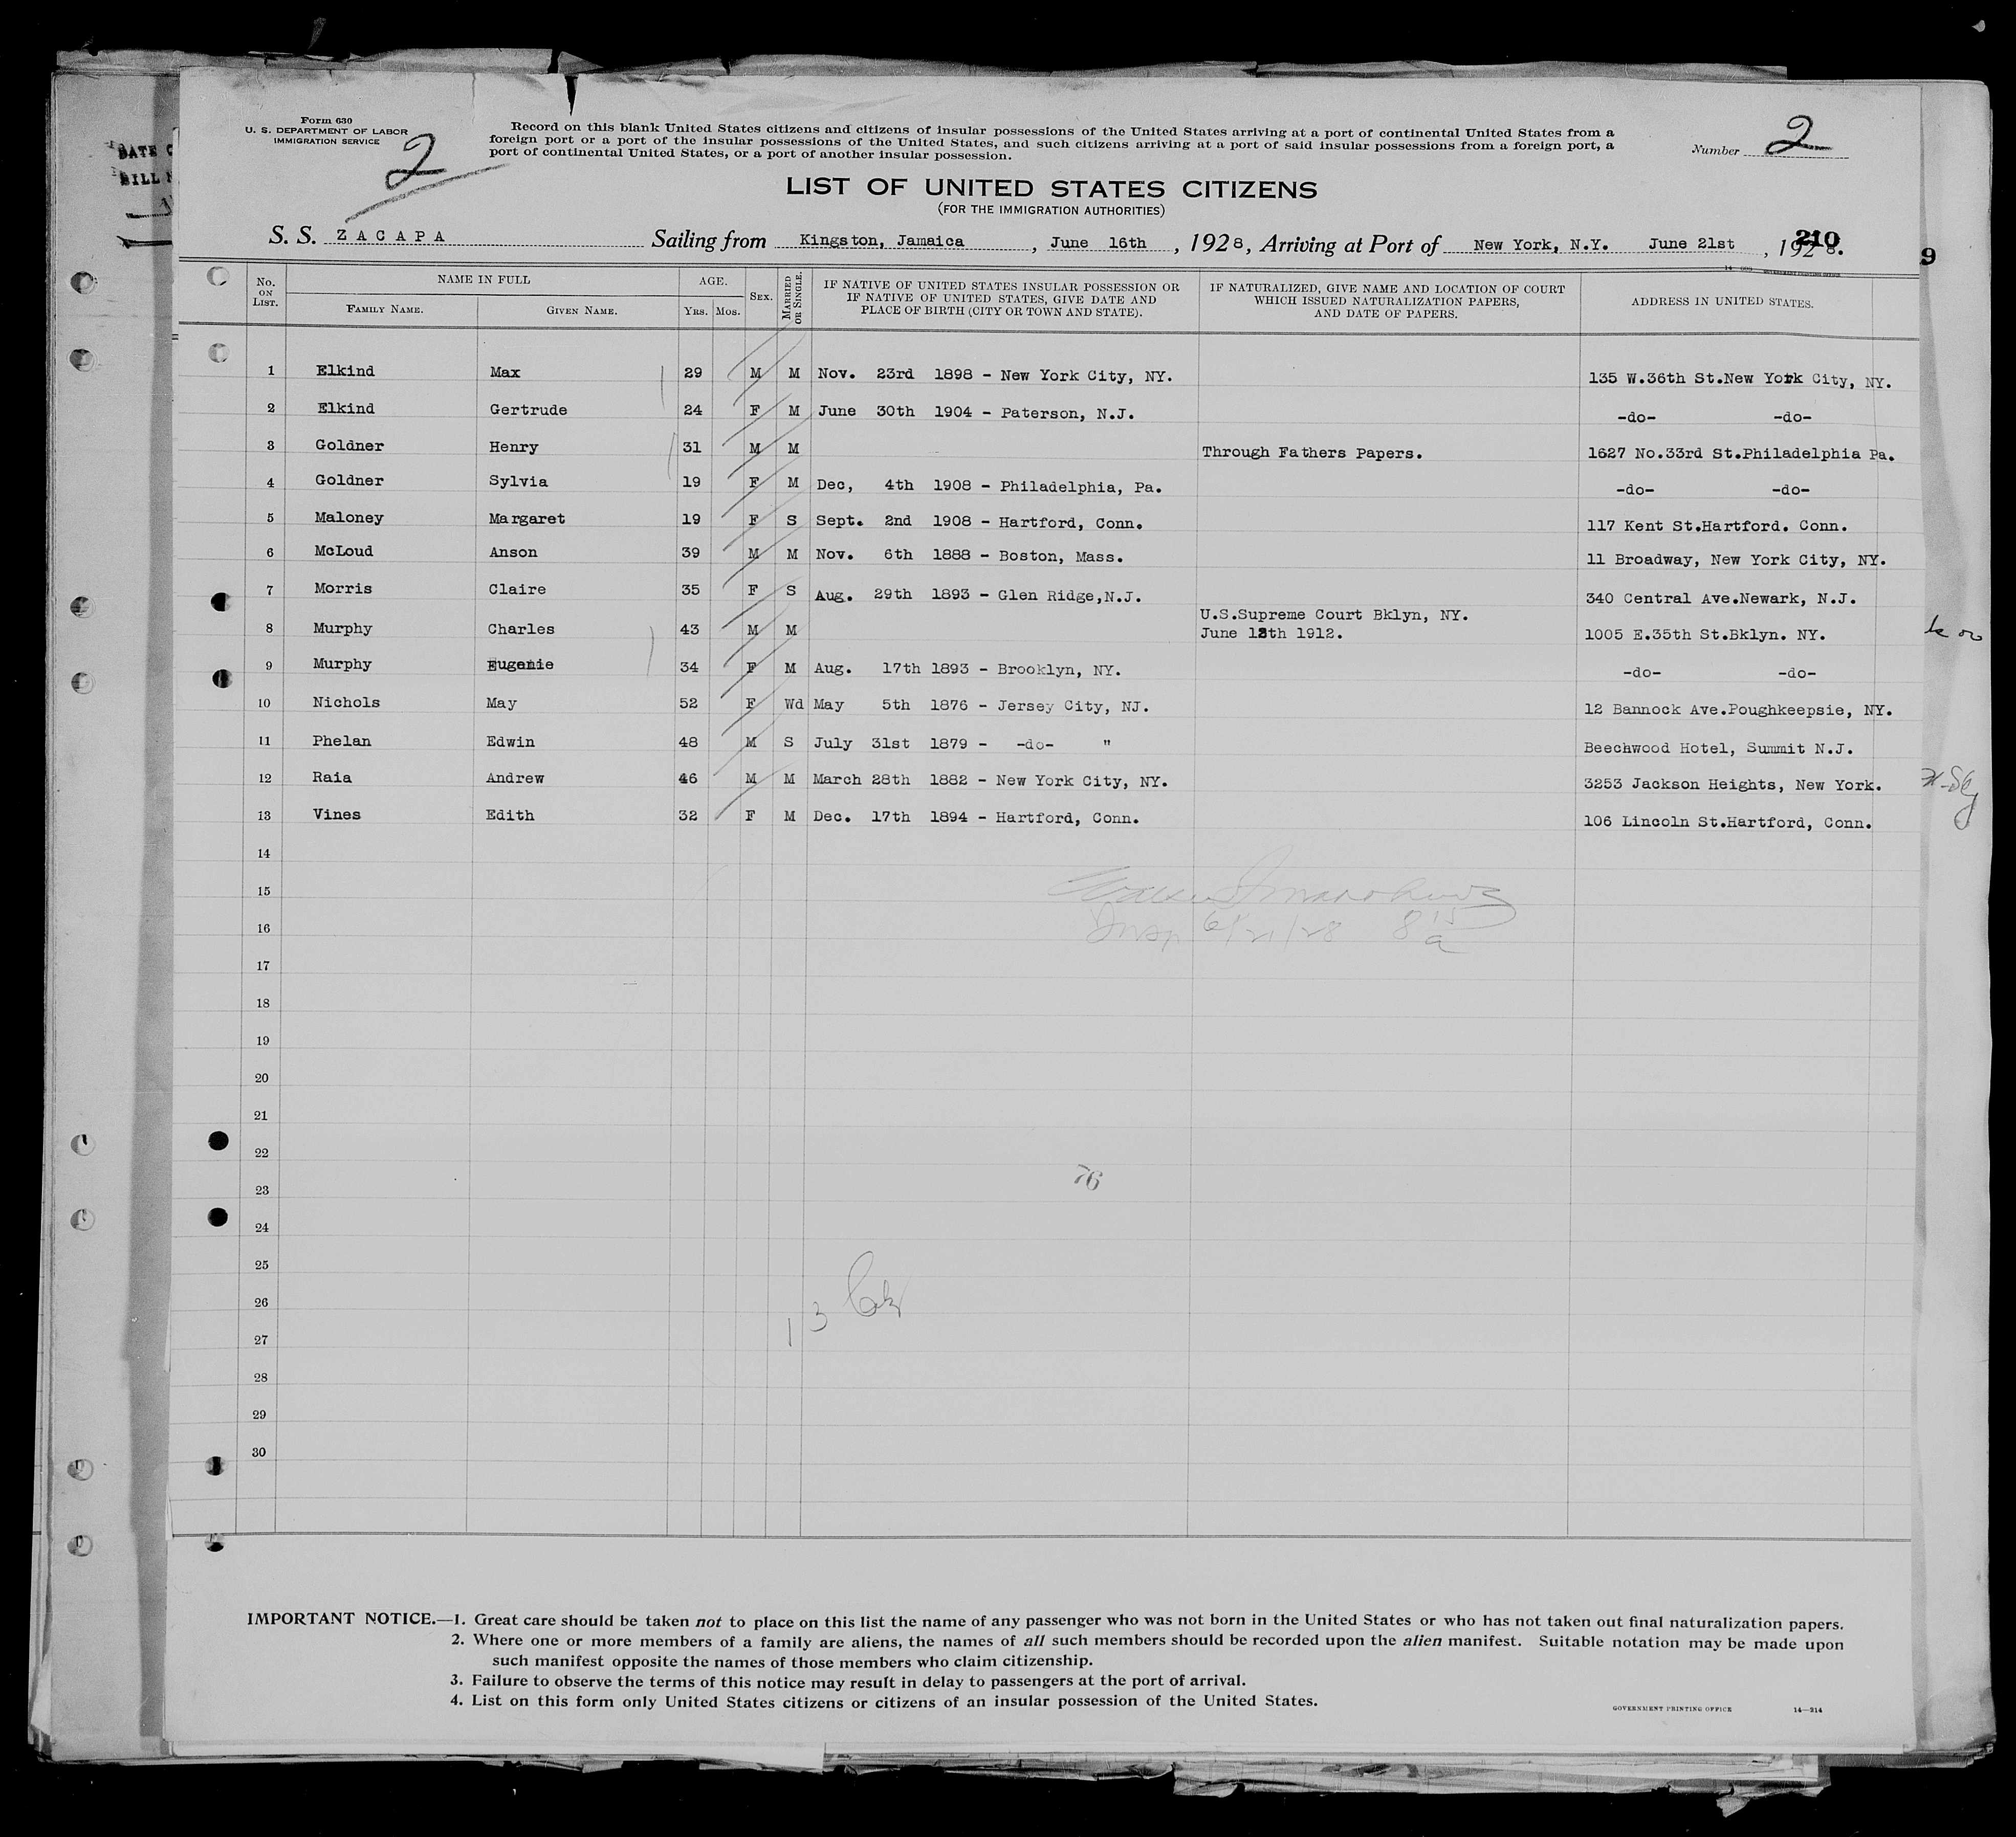
Task: Select the family name Goldner beside Henry
Action: 350,446
